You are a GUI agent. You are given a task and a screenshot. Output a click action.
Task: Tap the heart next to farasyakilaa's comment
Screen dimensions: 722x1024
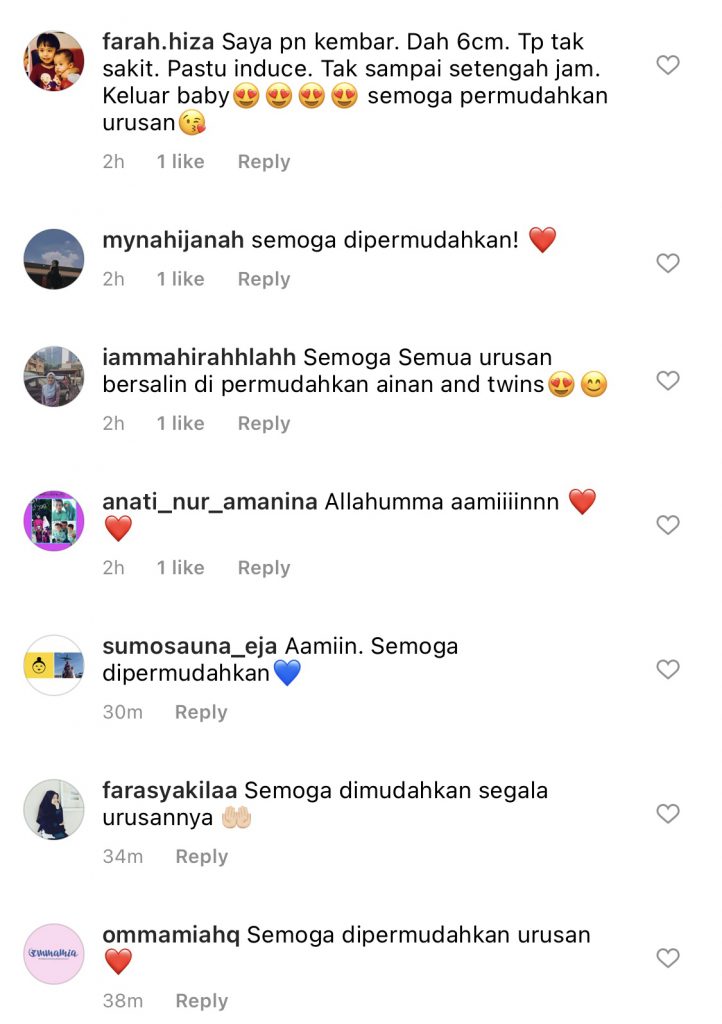[668, 813]
